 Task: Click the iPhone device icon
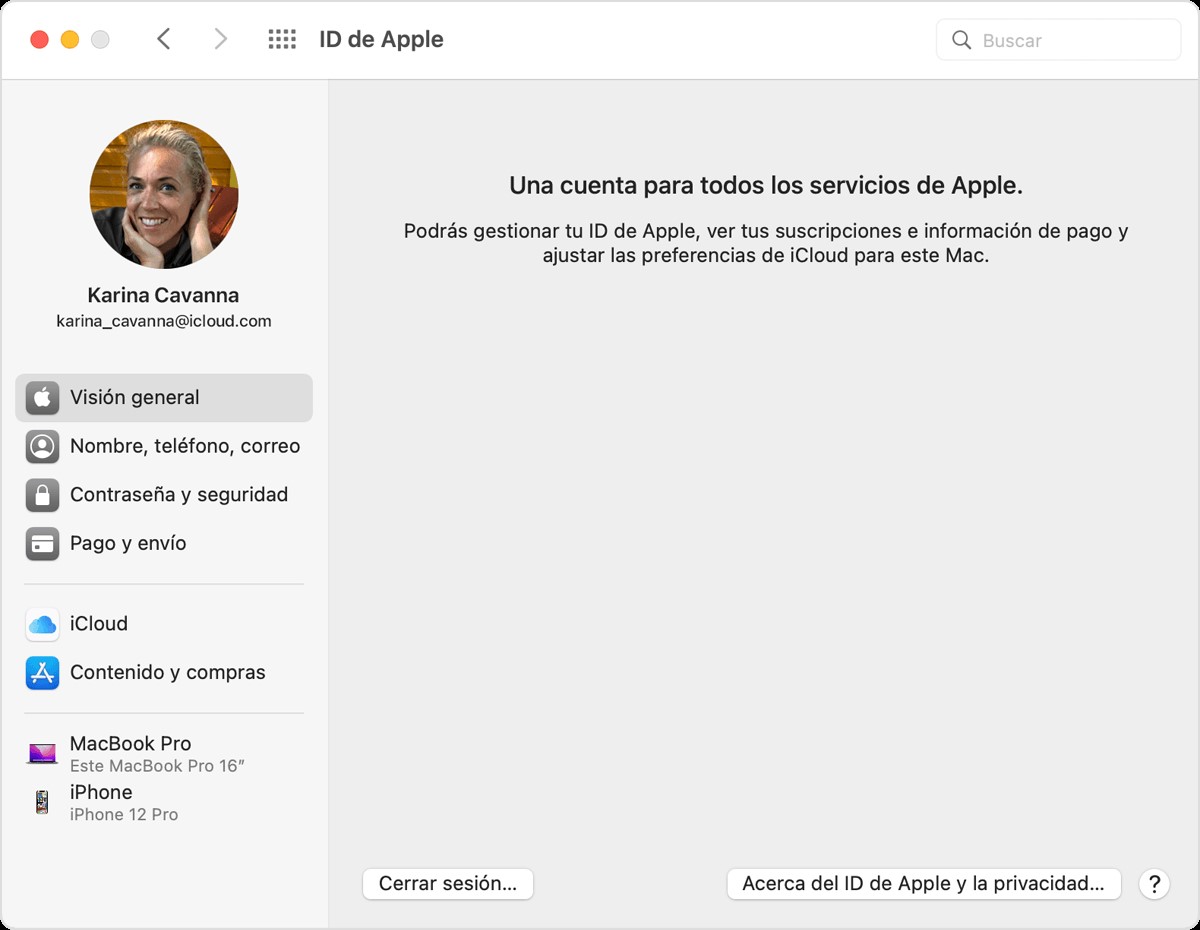coord(42,802)
